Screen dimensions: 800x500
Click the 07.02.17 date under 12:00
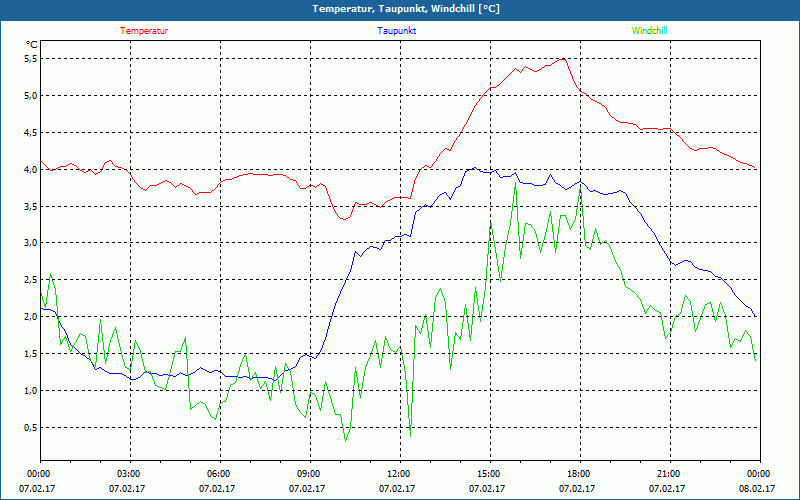pos(396,489)
